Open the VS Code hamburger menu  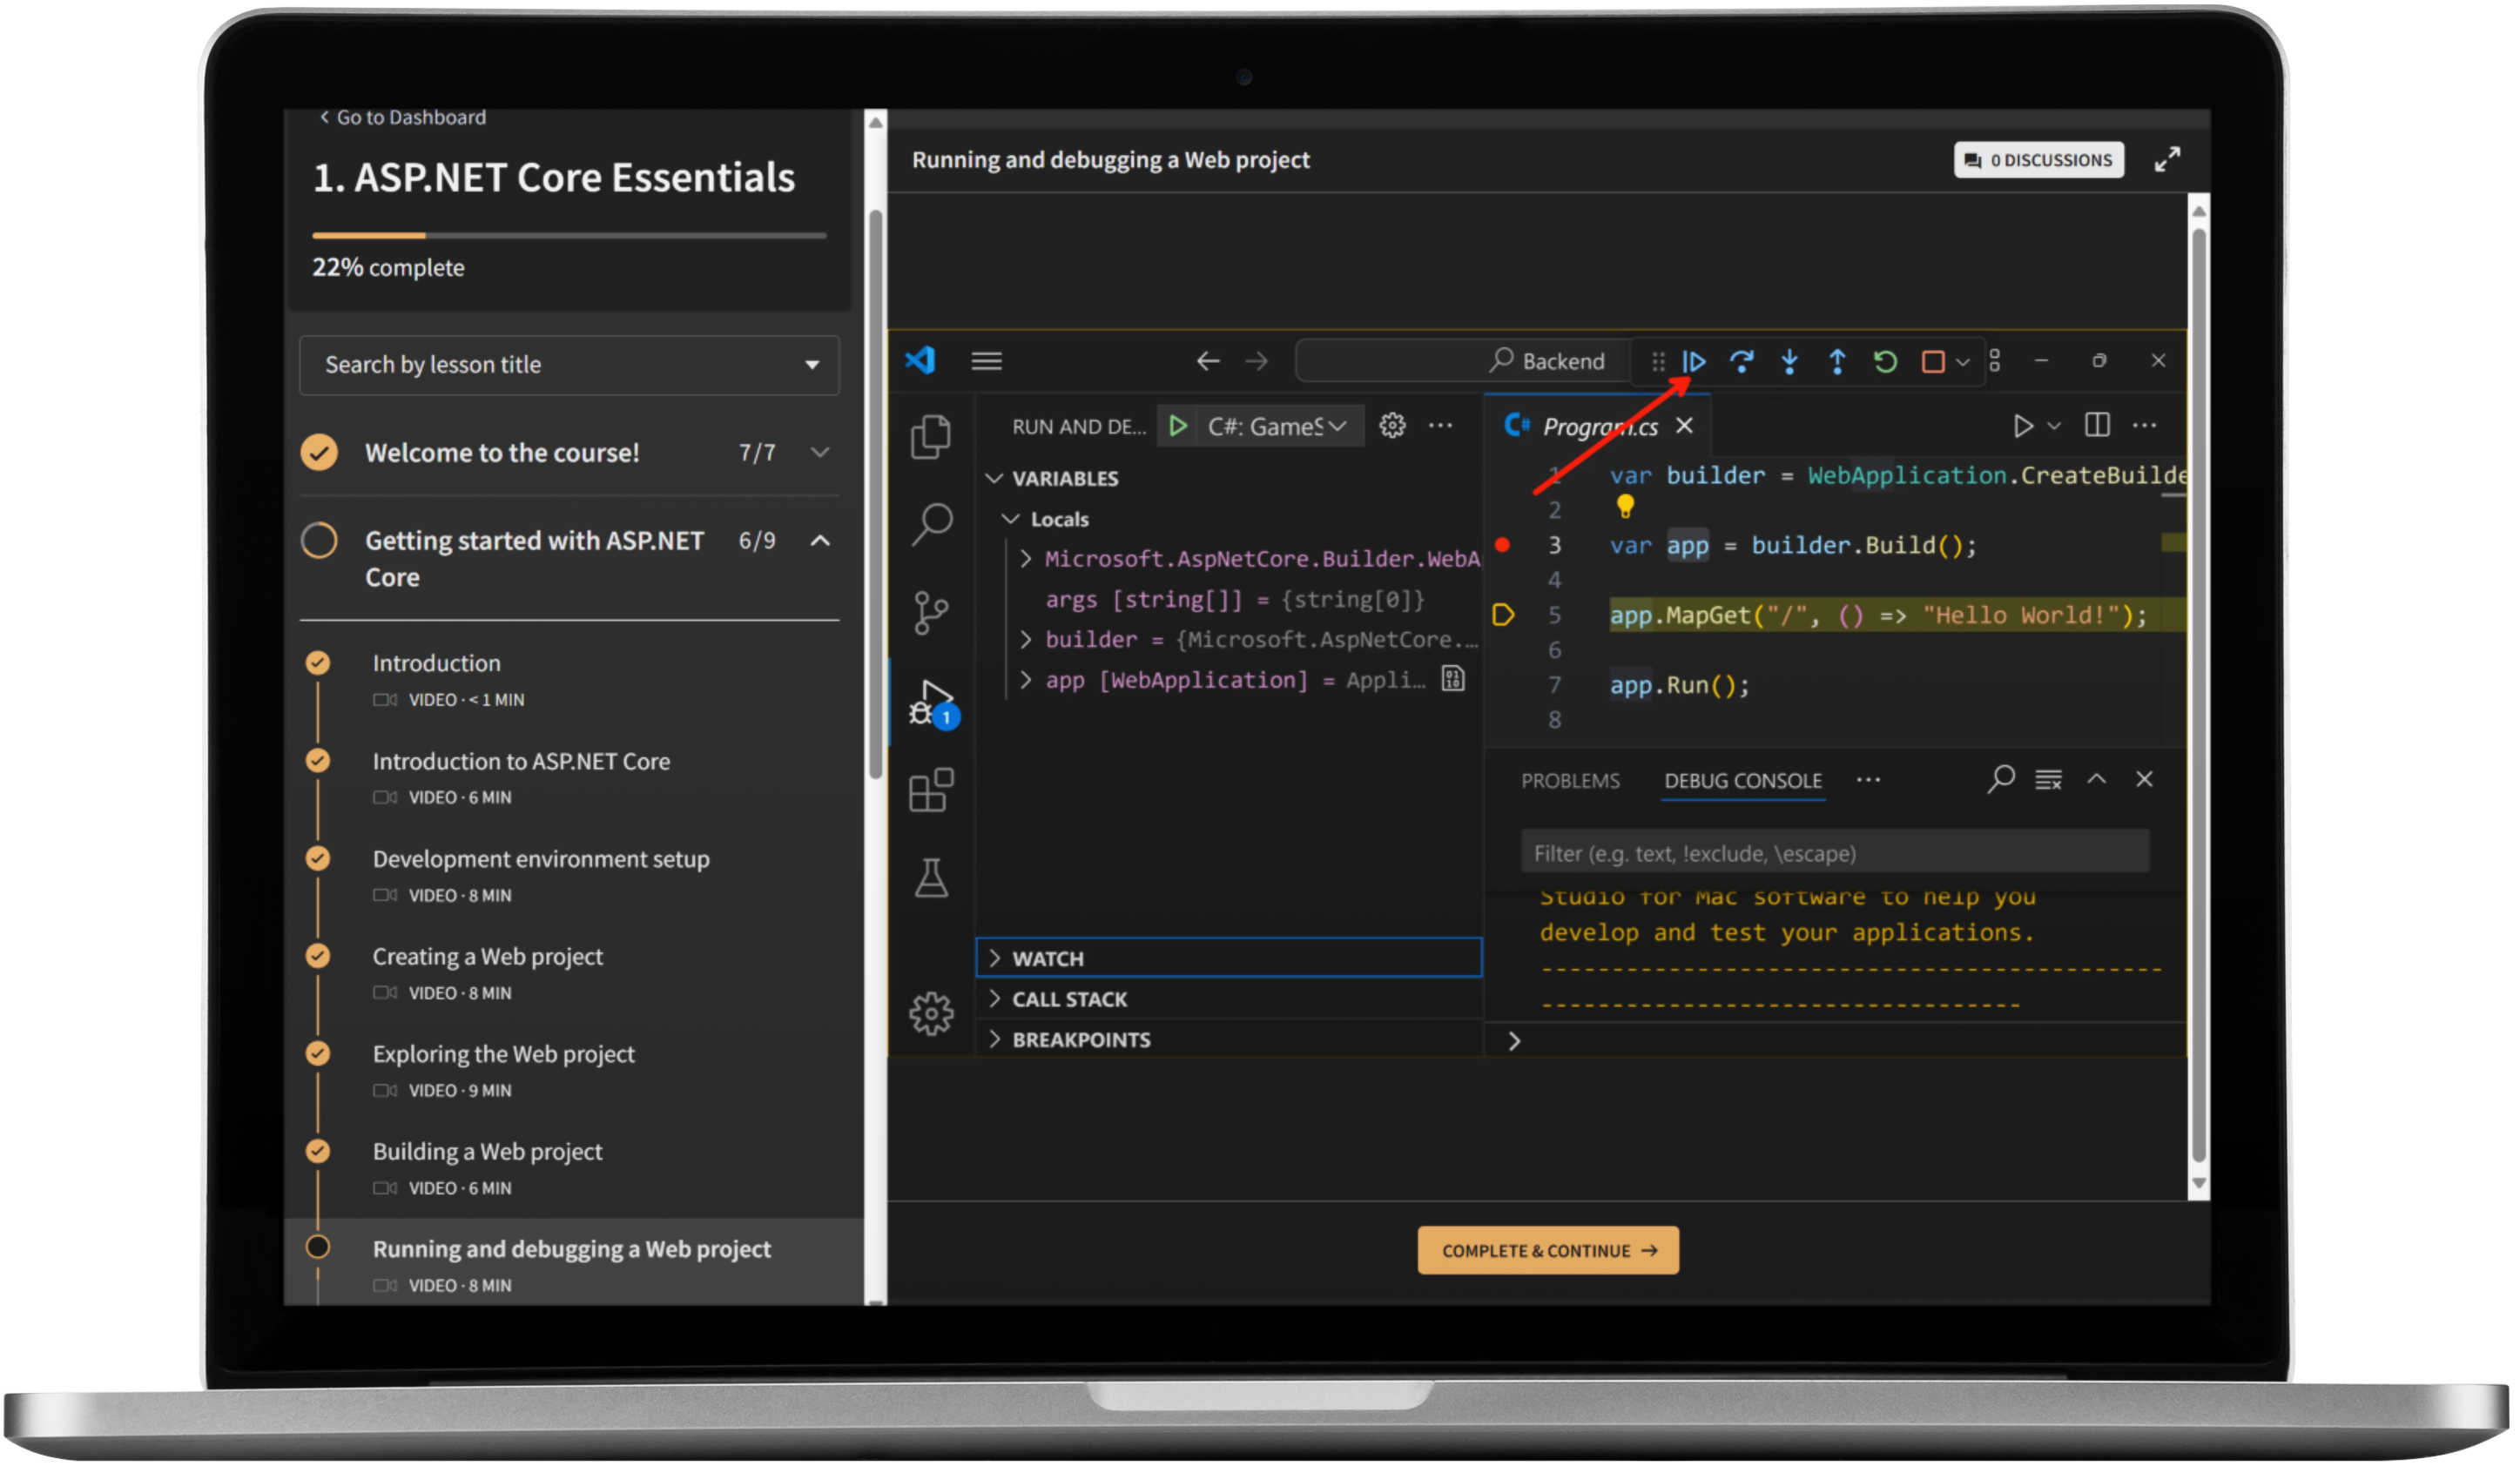click(x=986, y=361)
